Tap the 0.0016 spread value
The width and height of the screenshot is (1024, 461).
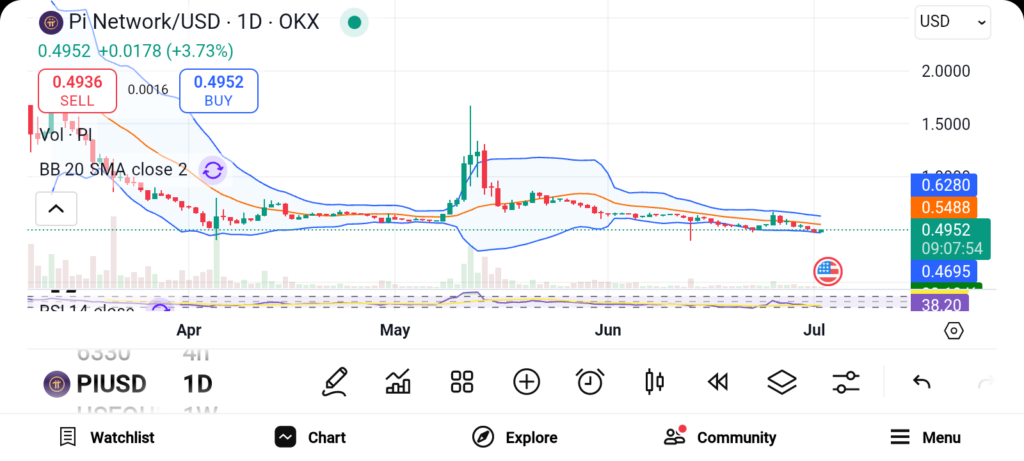coord(148,90)
